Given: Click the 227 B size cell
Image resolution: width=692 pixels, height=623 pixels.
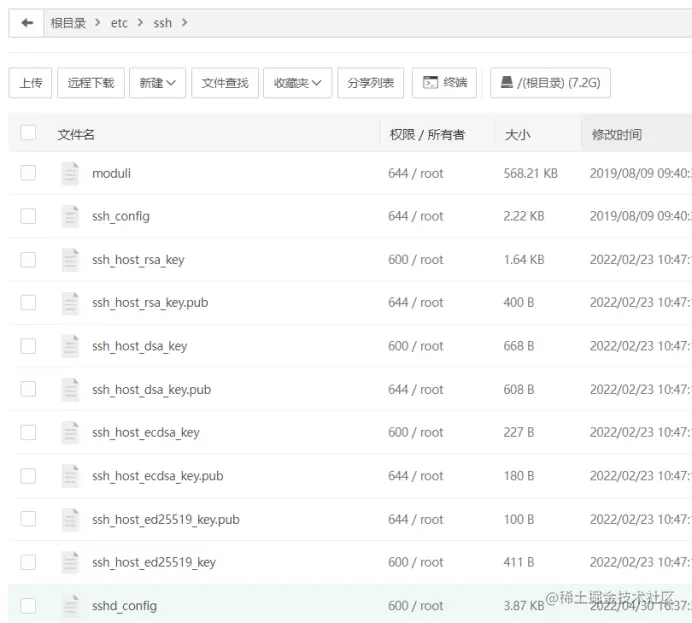Looking at the screenshot, I should [x=519, y=432].
